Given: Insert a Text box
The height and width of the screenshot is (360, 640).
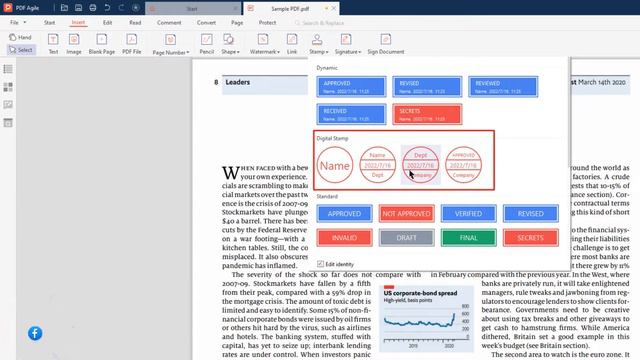Looking at the screenshot, I should pyautogui.click(x=53, y=44).
